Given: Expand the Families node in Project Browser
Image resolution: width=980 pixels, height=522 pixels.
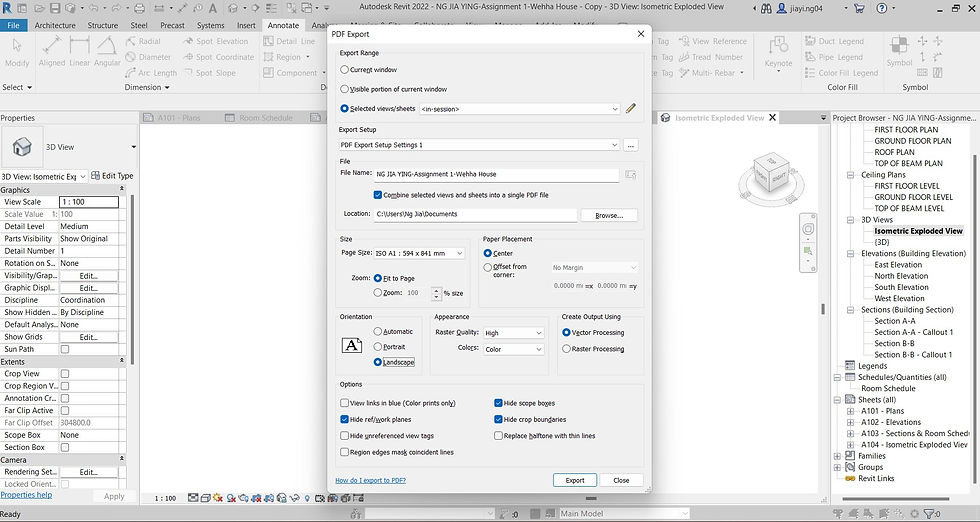Looking at the screenshot, I should click(838, 456).
